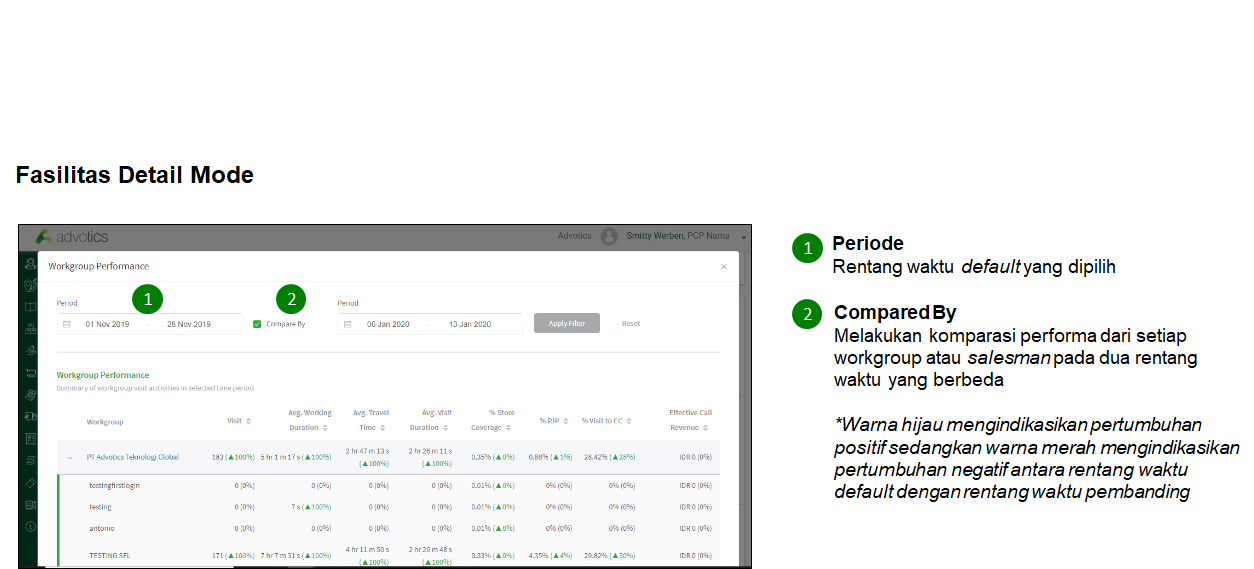Screen dimensions: 1254x569
Task: Open truck delivery icon in sidebar
Action: coord(30,417)
